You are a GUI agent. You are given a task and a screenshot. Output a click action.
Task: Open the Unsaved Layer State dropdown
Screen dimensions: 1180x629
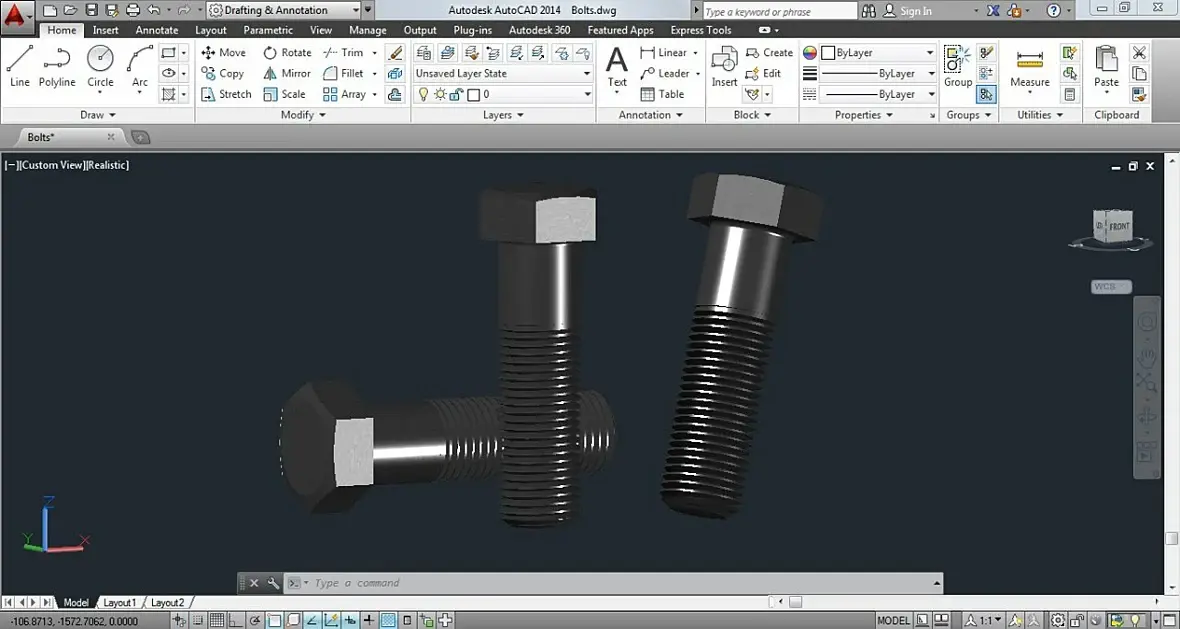point(503,73)
